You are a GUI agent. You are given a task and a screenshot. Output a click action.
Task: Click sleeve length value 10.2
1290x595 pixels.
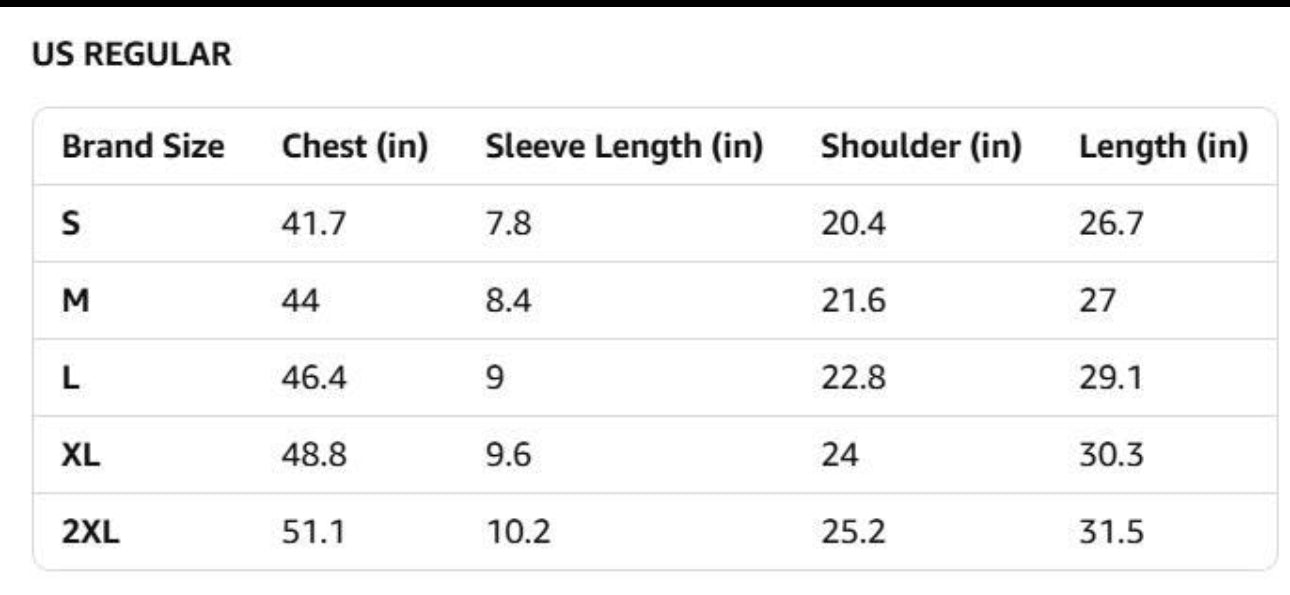pos(518,532)
